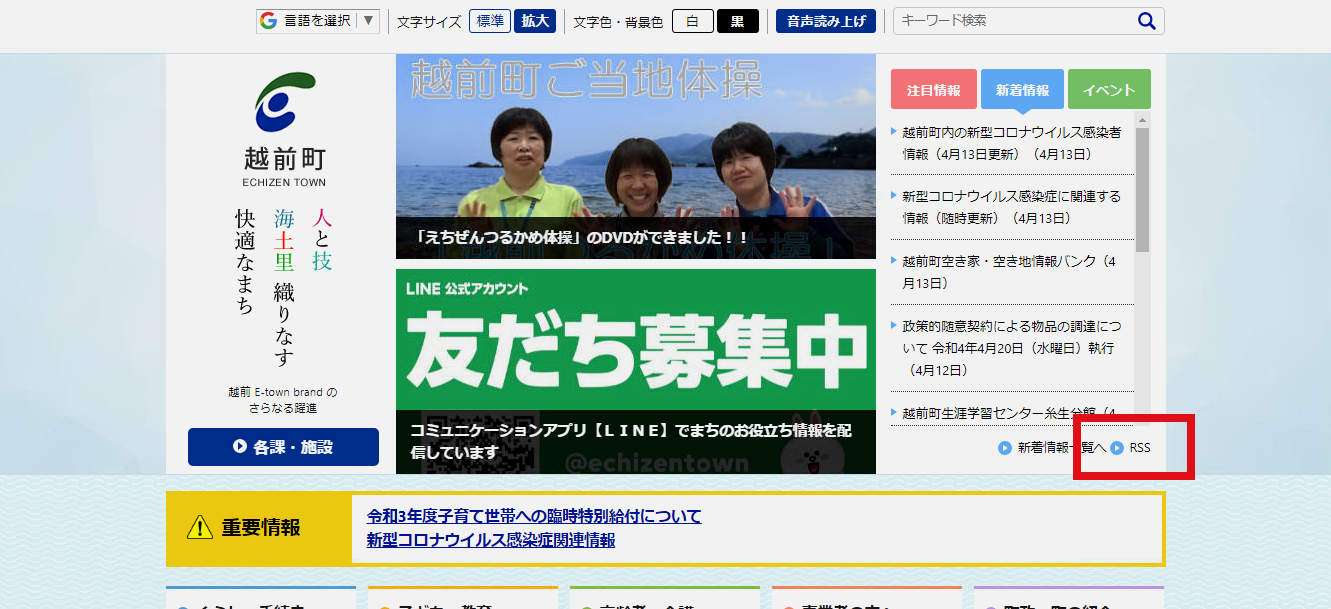Open 新型コロナウイルス感染症関連情報 important link
This screenshot has height=609, width=1331.
pos(490,540)
